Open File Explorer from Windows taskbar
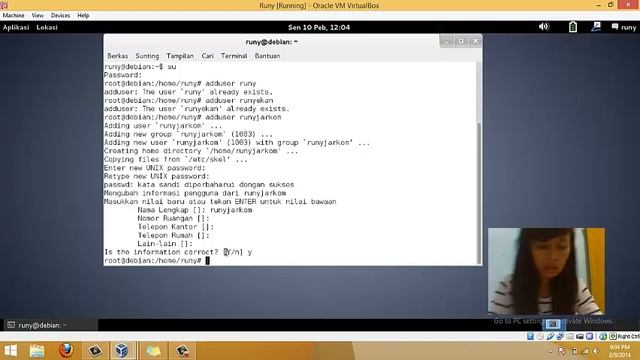This screenshot has height=360, width=640. (37, 351)
